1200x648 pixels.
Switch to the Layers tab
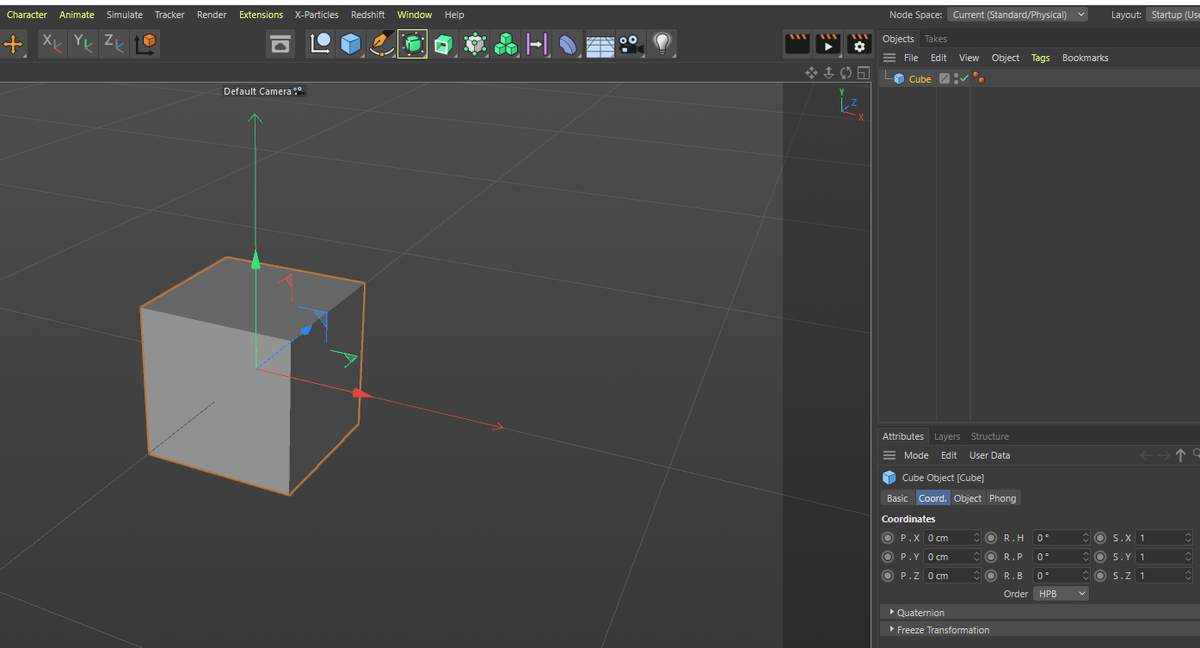pyautogui.click(x=946, y=437)
